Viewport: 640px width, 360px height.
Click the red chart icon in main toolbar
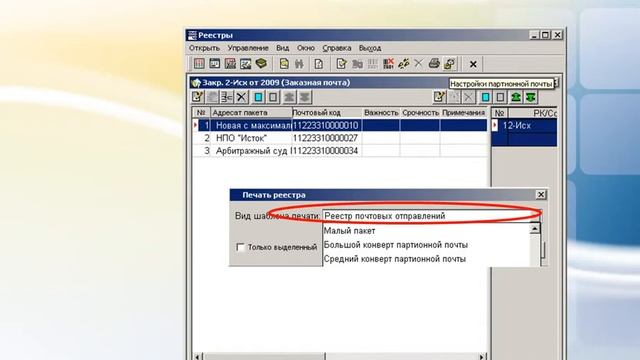pyautogui.click(x=230, y=64)
